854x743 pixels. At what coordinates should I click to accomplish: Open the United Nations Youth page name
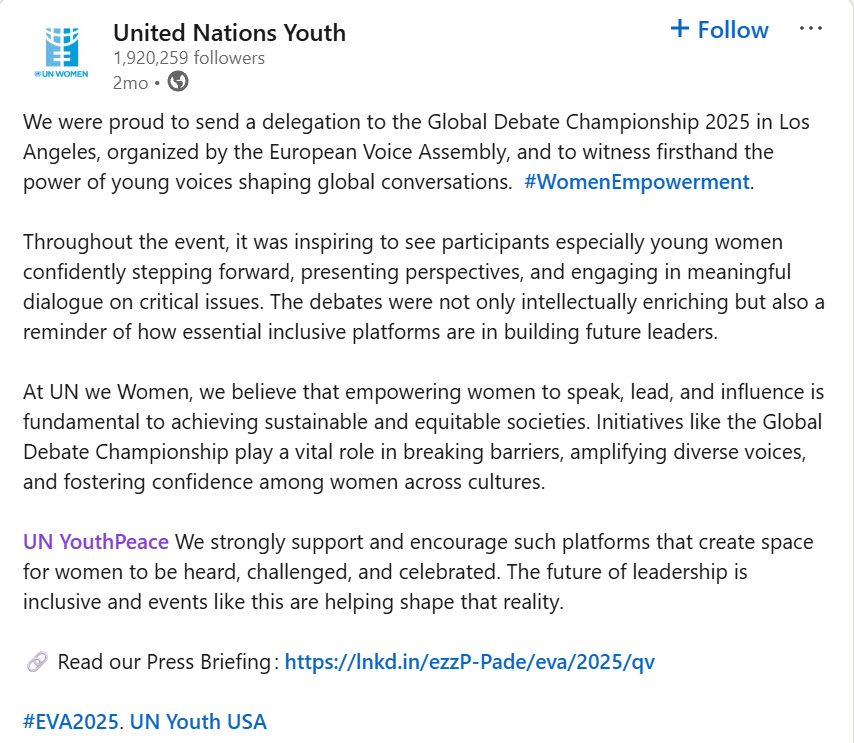pyautogui.click(x=229, y=32)
